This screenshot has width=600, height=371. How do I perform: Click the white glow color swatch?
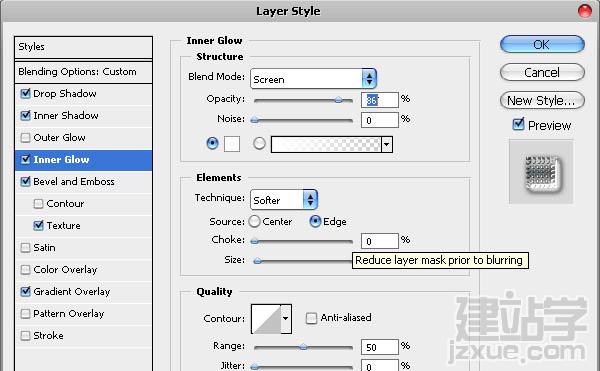[x=232, y=144]
